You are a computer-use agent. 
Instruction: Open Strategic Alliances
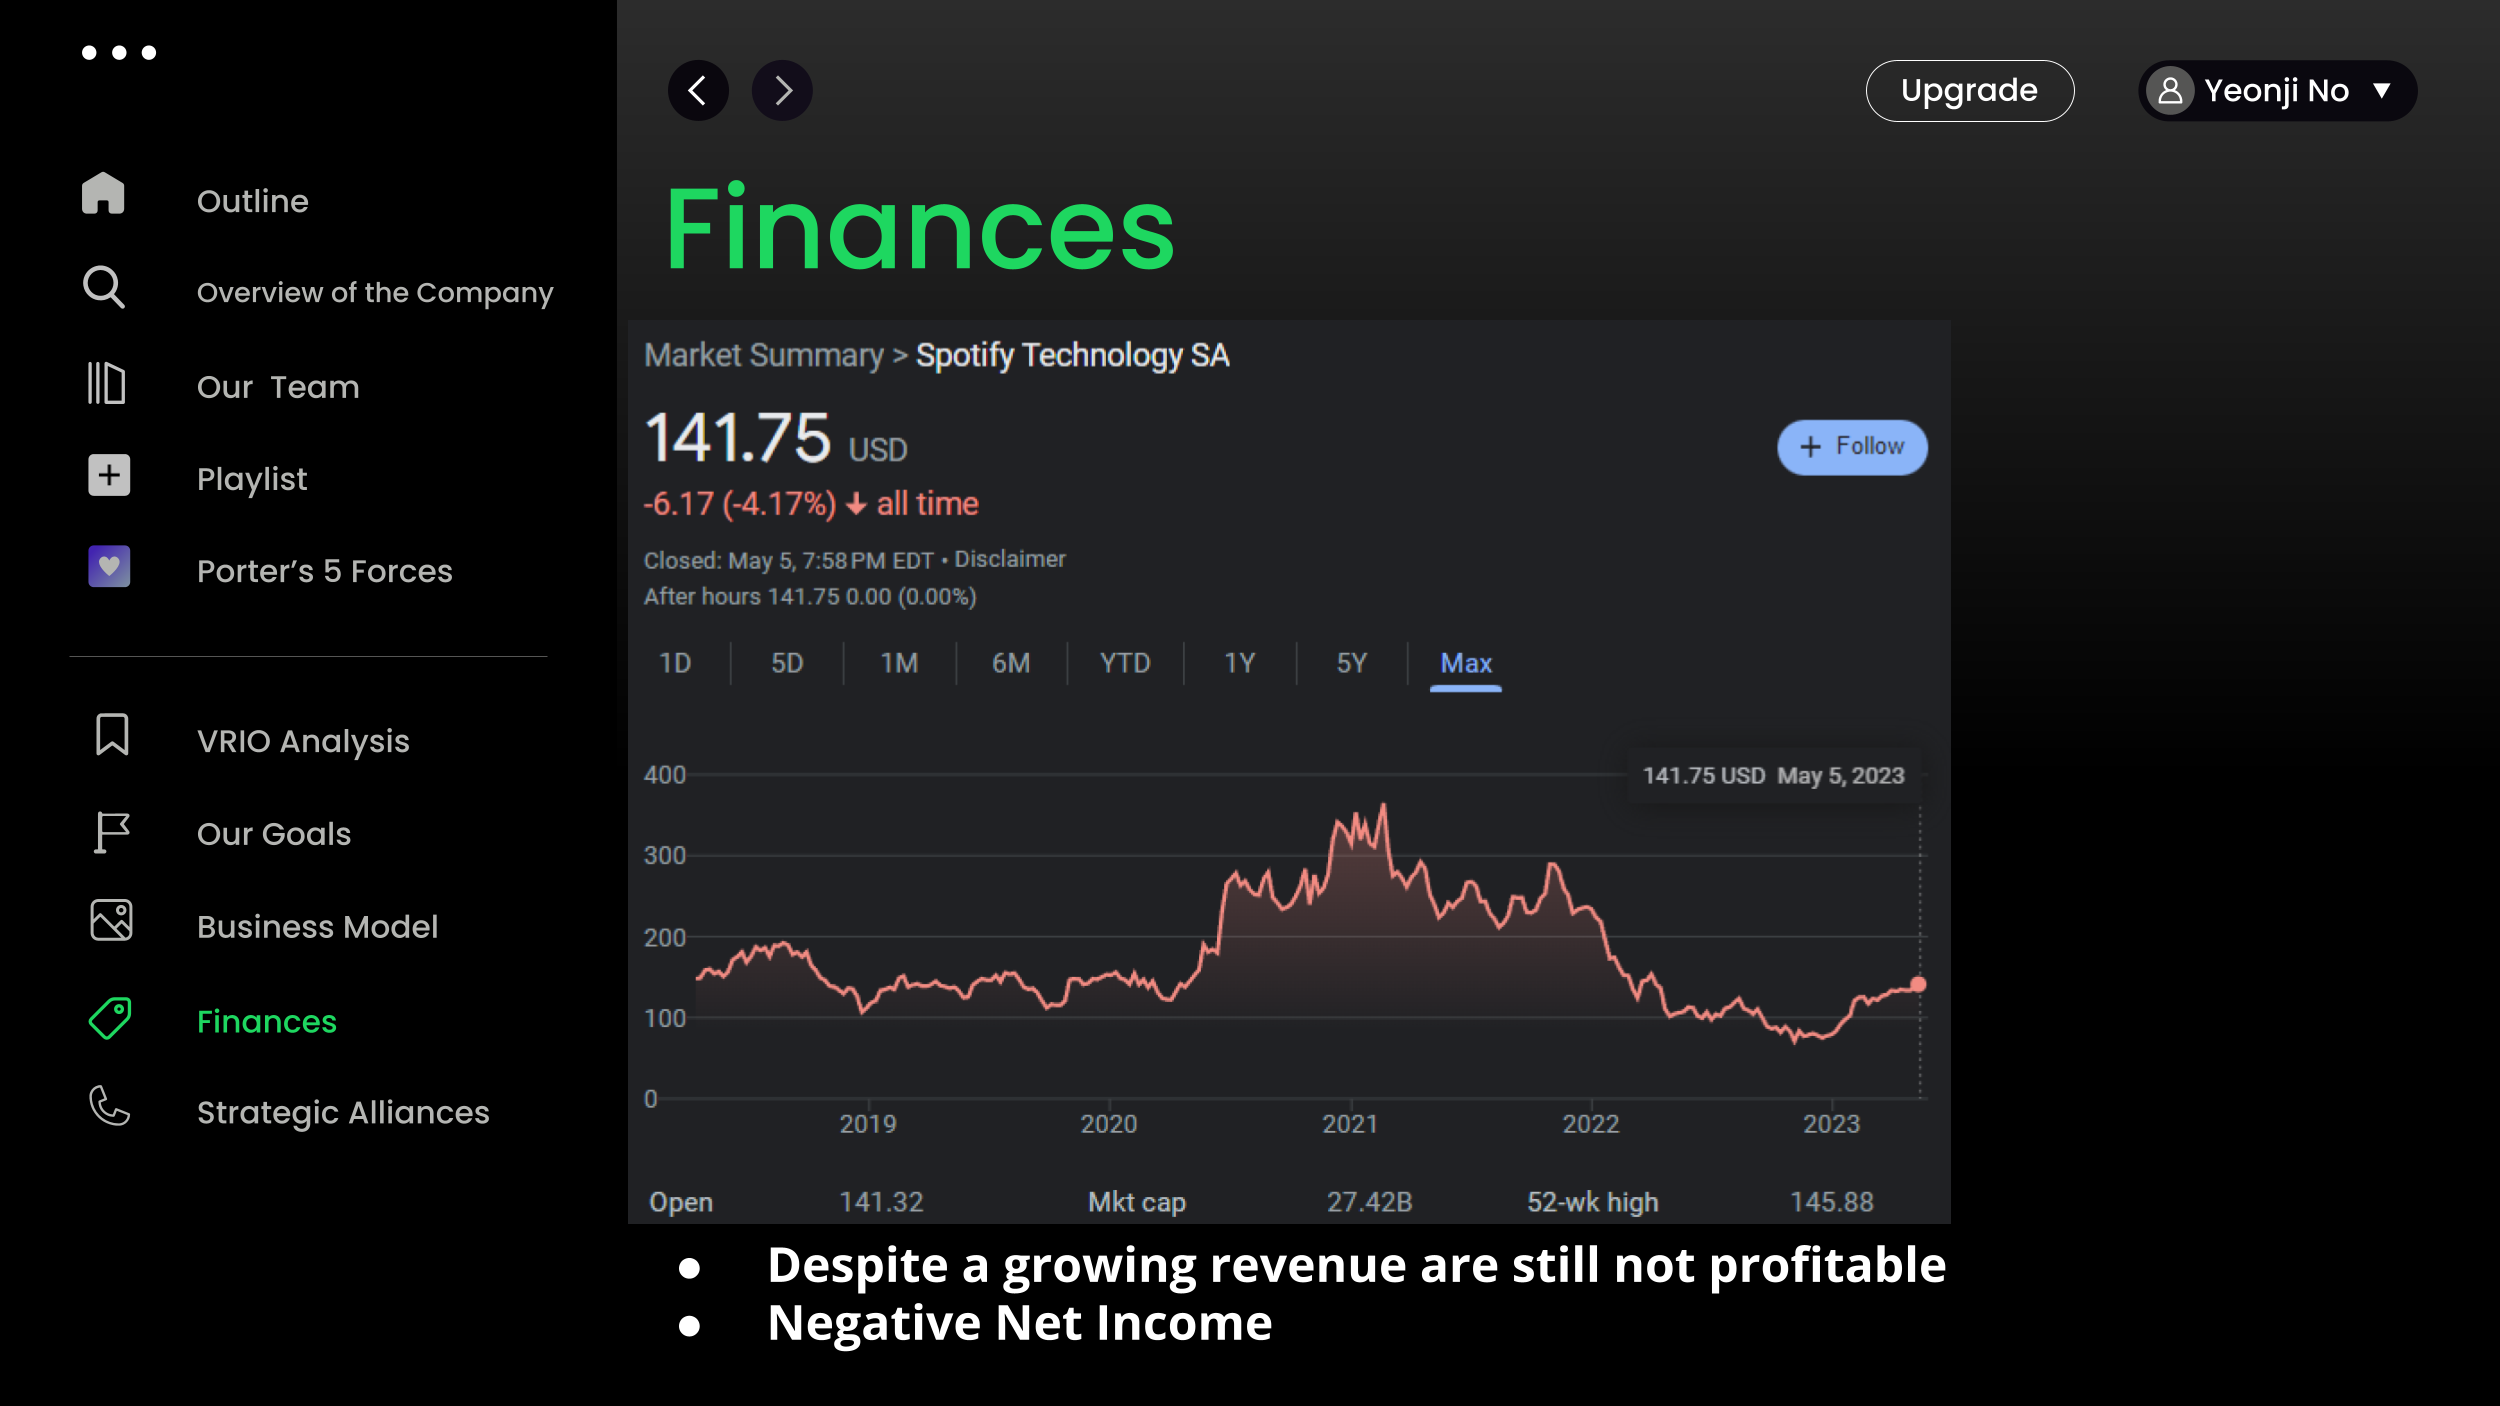(343, 1113)
